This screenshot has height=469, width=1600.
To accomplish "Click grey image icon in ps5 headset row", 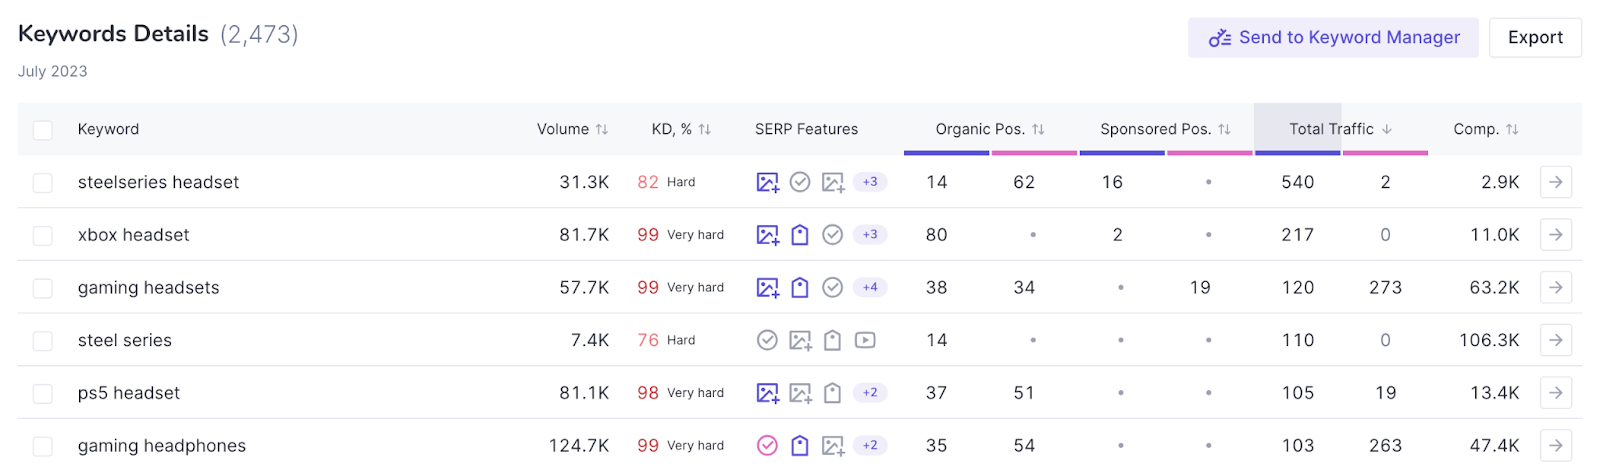I will [800, 393].
